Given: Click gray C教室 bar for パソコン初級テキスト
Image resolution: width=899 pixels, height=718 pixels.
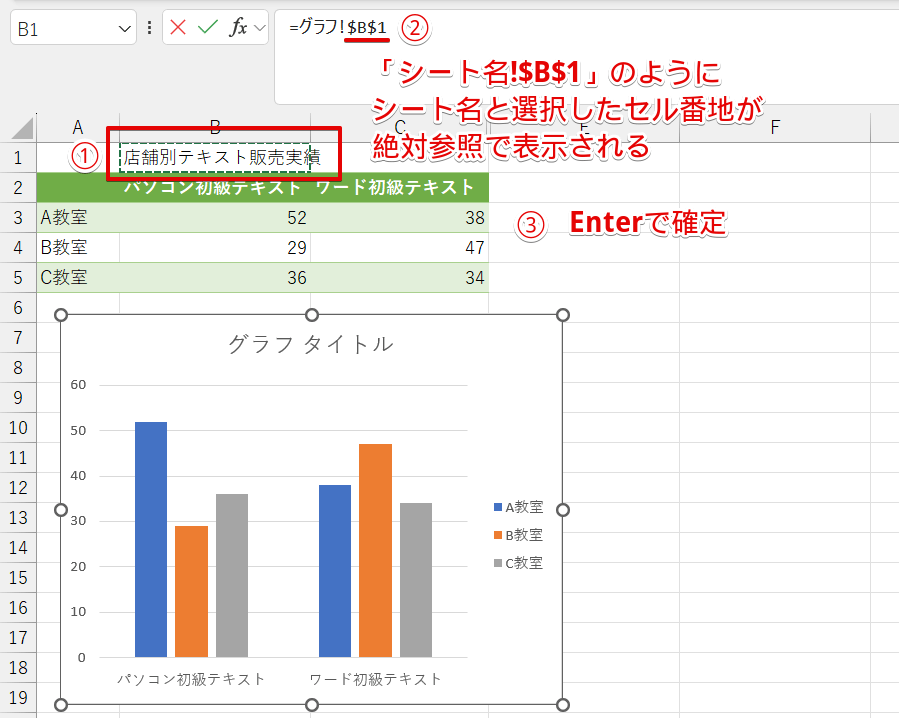Looking at the screenshot, I should click(232, 575).
